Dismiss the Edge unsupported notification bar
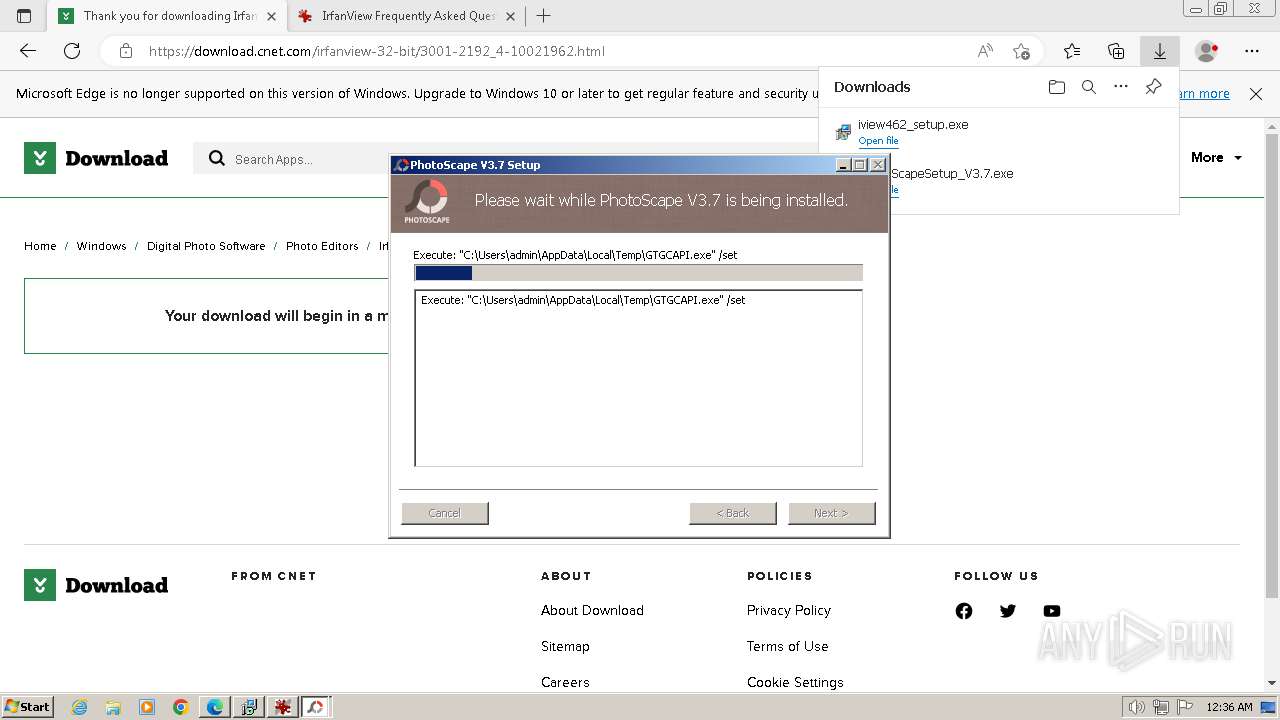 [x=1256, y=94]
